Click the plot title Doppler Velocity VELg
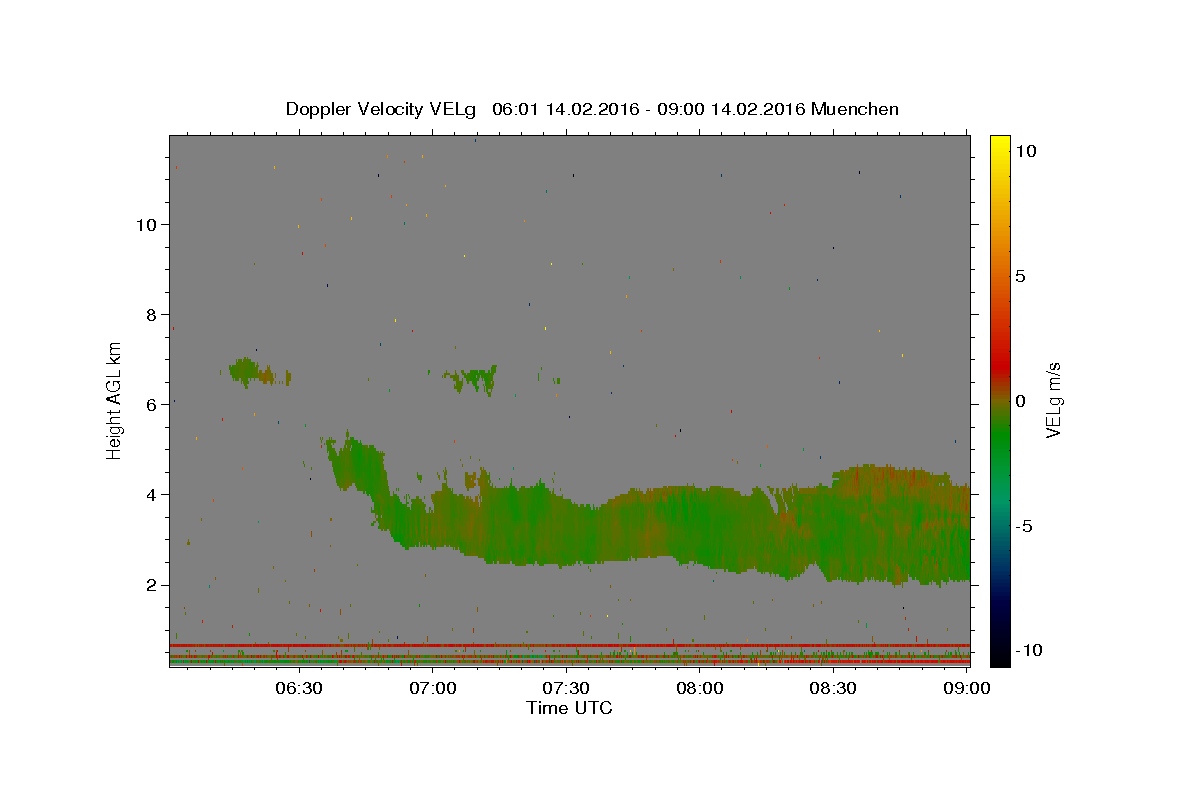This screenshot has width=1200, height=800. pos(381,109)
